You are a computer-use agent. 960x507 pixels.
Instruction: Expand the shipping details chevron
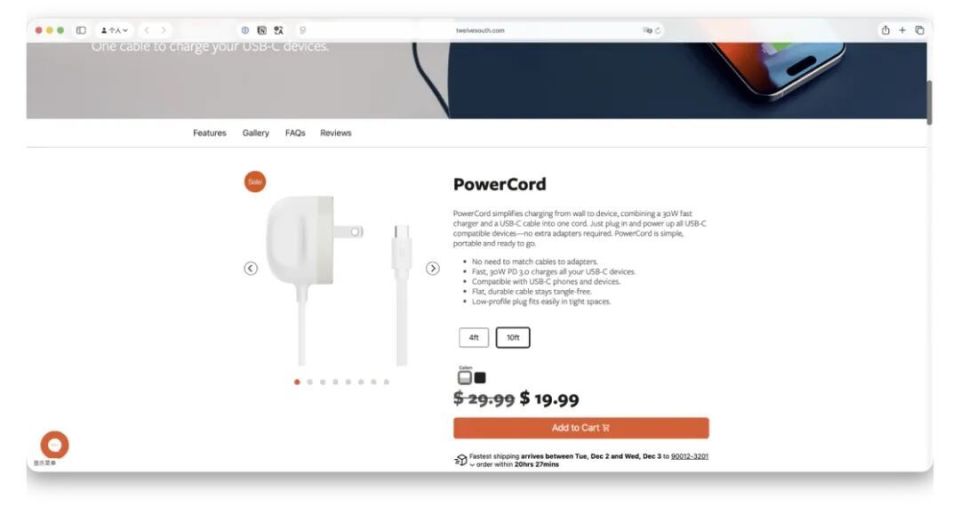tap(472, 465)
